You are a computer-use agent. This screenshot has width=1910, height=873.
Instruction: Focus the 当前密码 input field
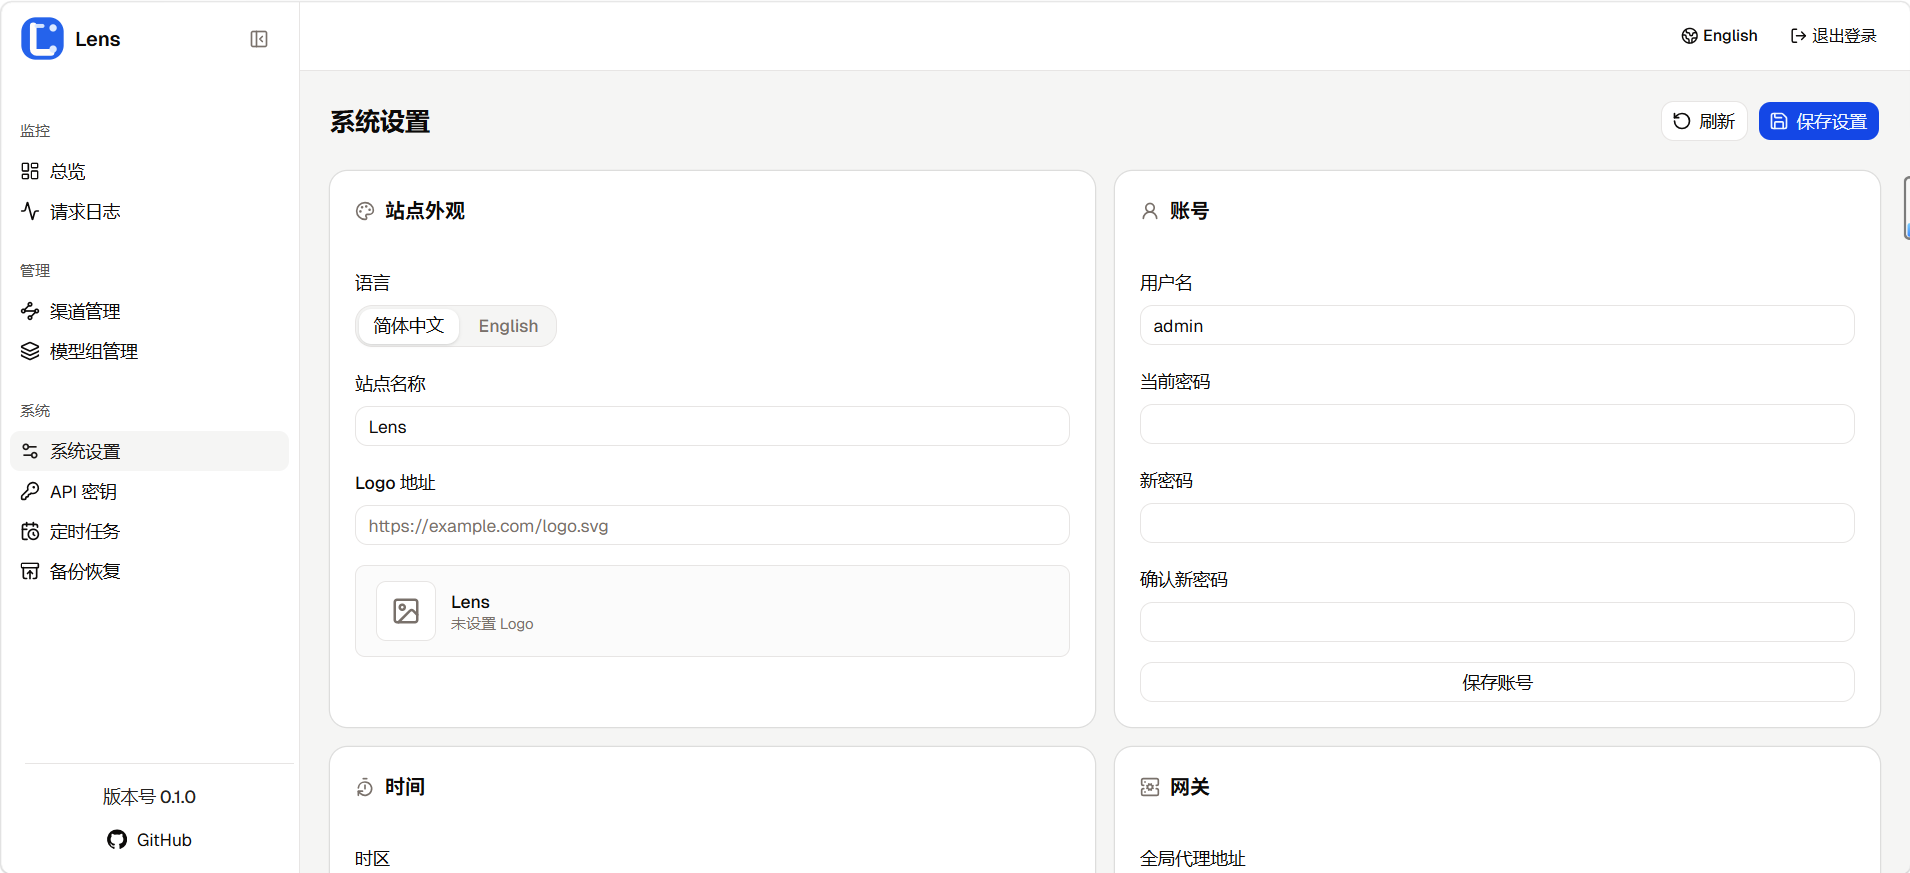click(1496, 424)
